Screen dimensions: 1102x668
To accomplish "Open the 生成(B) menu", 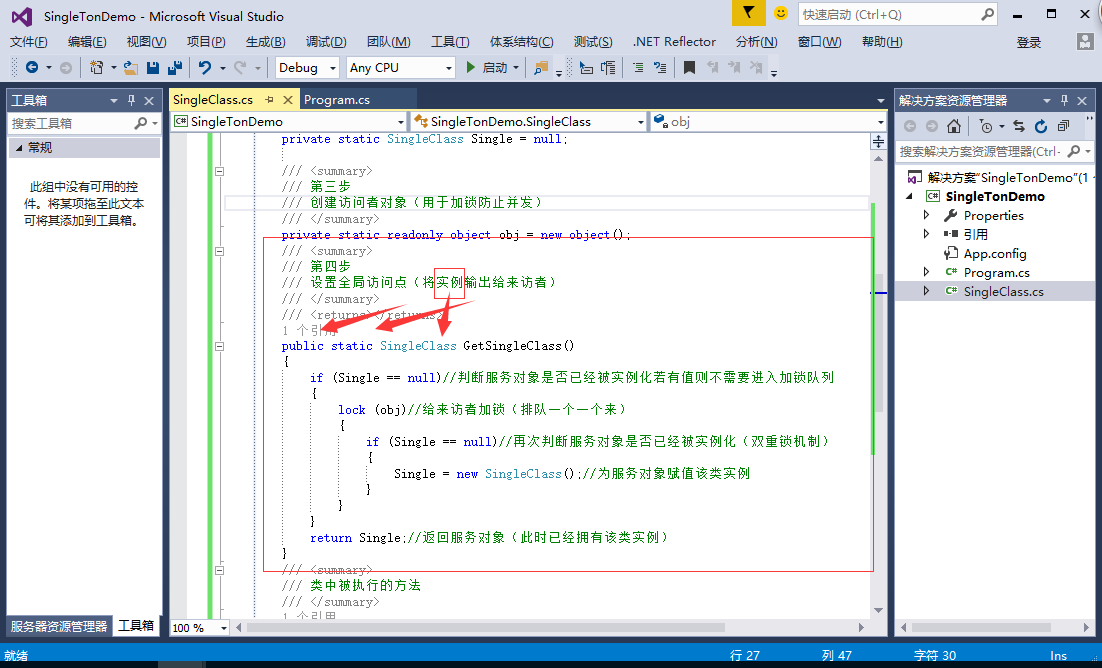I will pos(266,41).
